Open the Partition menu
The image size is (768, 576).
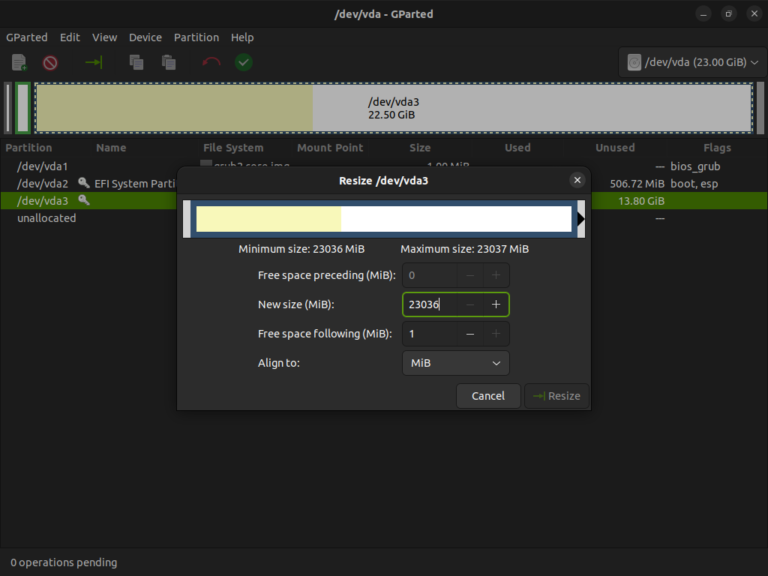point(196,37)
